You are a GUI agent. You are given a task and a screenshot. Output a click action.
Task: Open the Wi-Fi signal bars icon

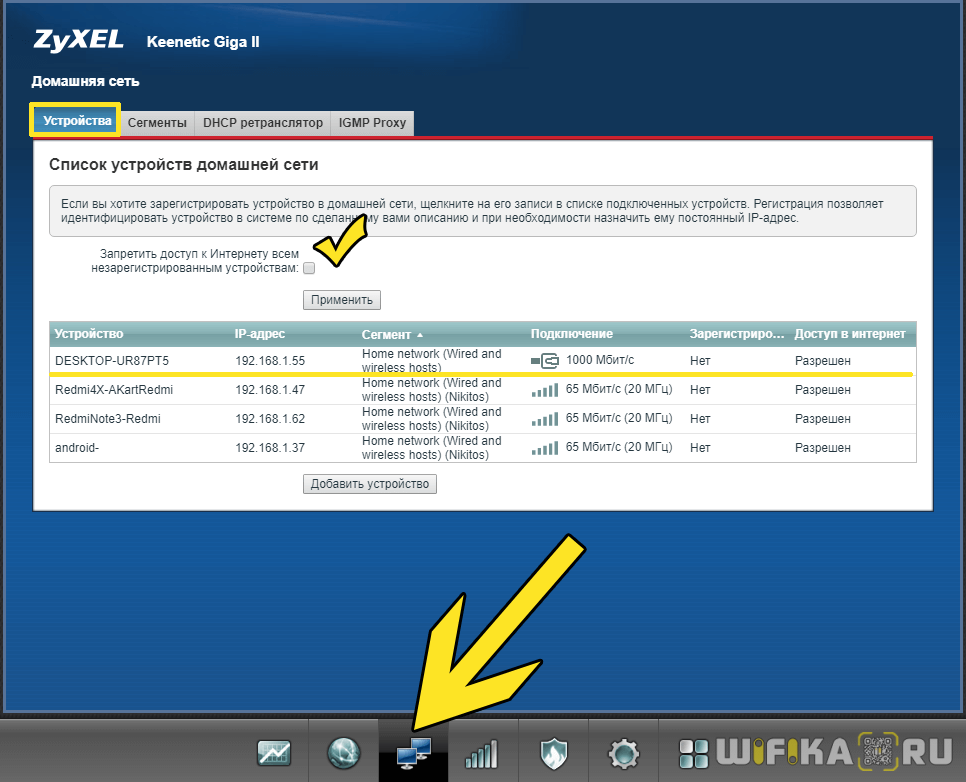pos(483,752)
